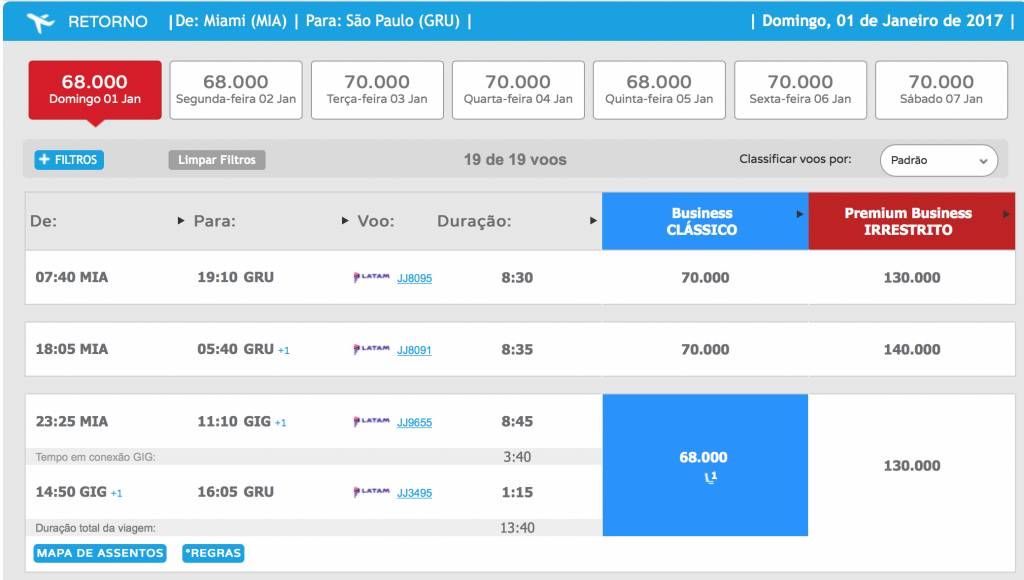The image size is (1024, 580).
Task: Choose 140.000 Premium fare for the 18:05 flight
Action: pyautogui.click(x=912, y=349)
